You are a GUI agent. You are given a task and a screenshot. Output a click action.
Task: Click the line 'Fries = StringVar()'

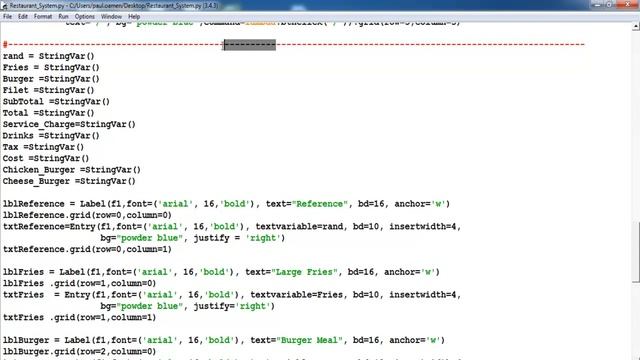pyautogui.click(x=51, y=68)
